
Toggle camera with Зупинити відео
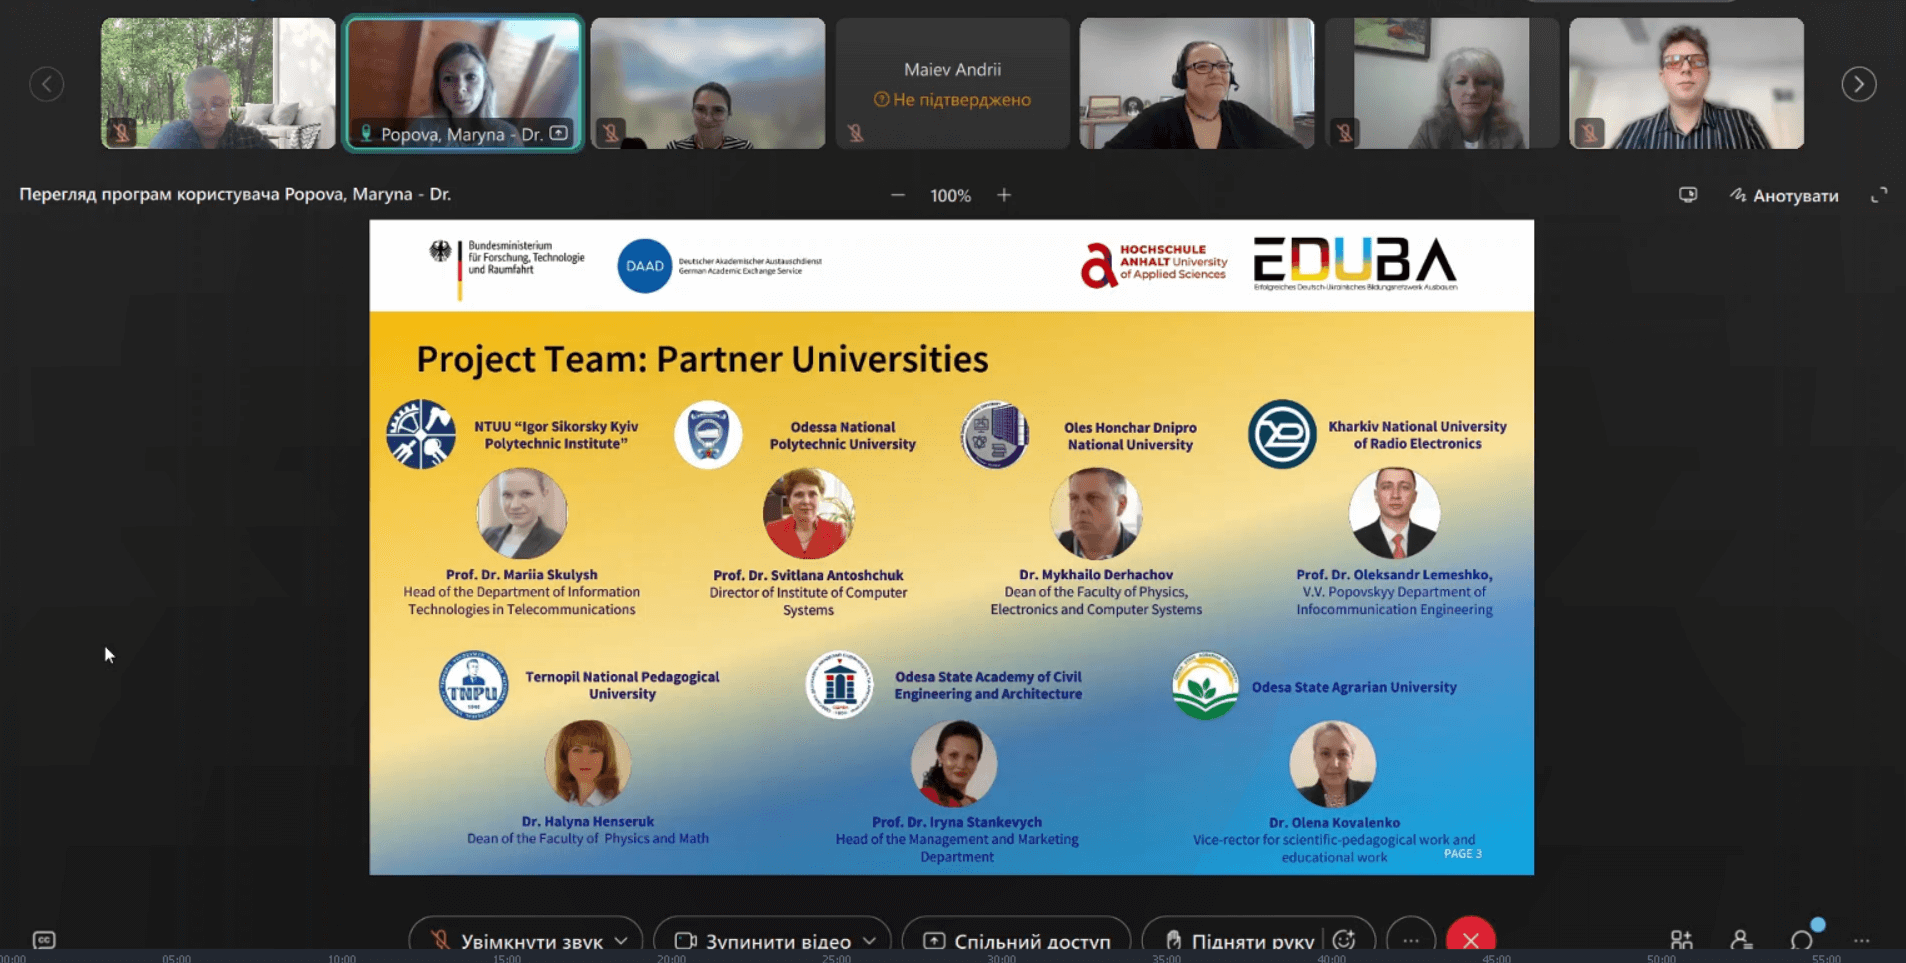764,941
